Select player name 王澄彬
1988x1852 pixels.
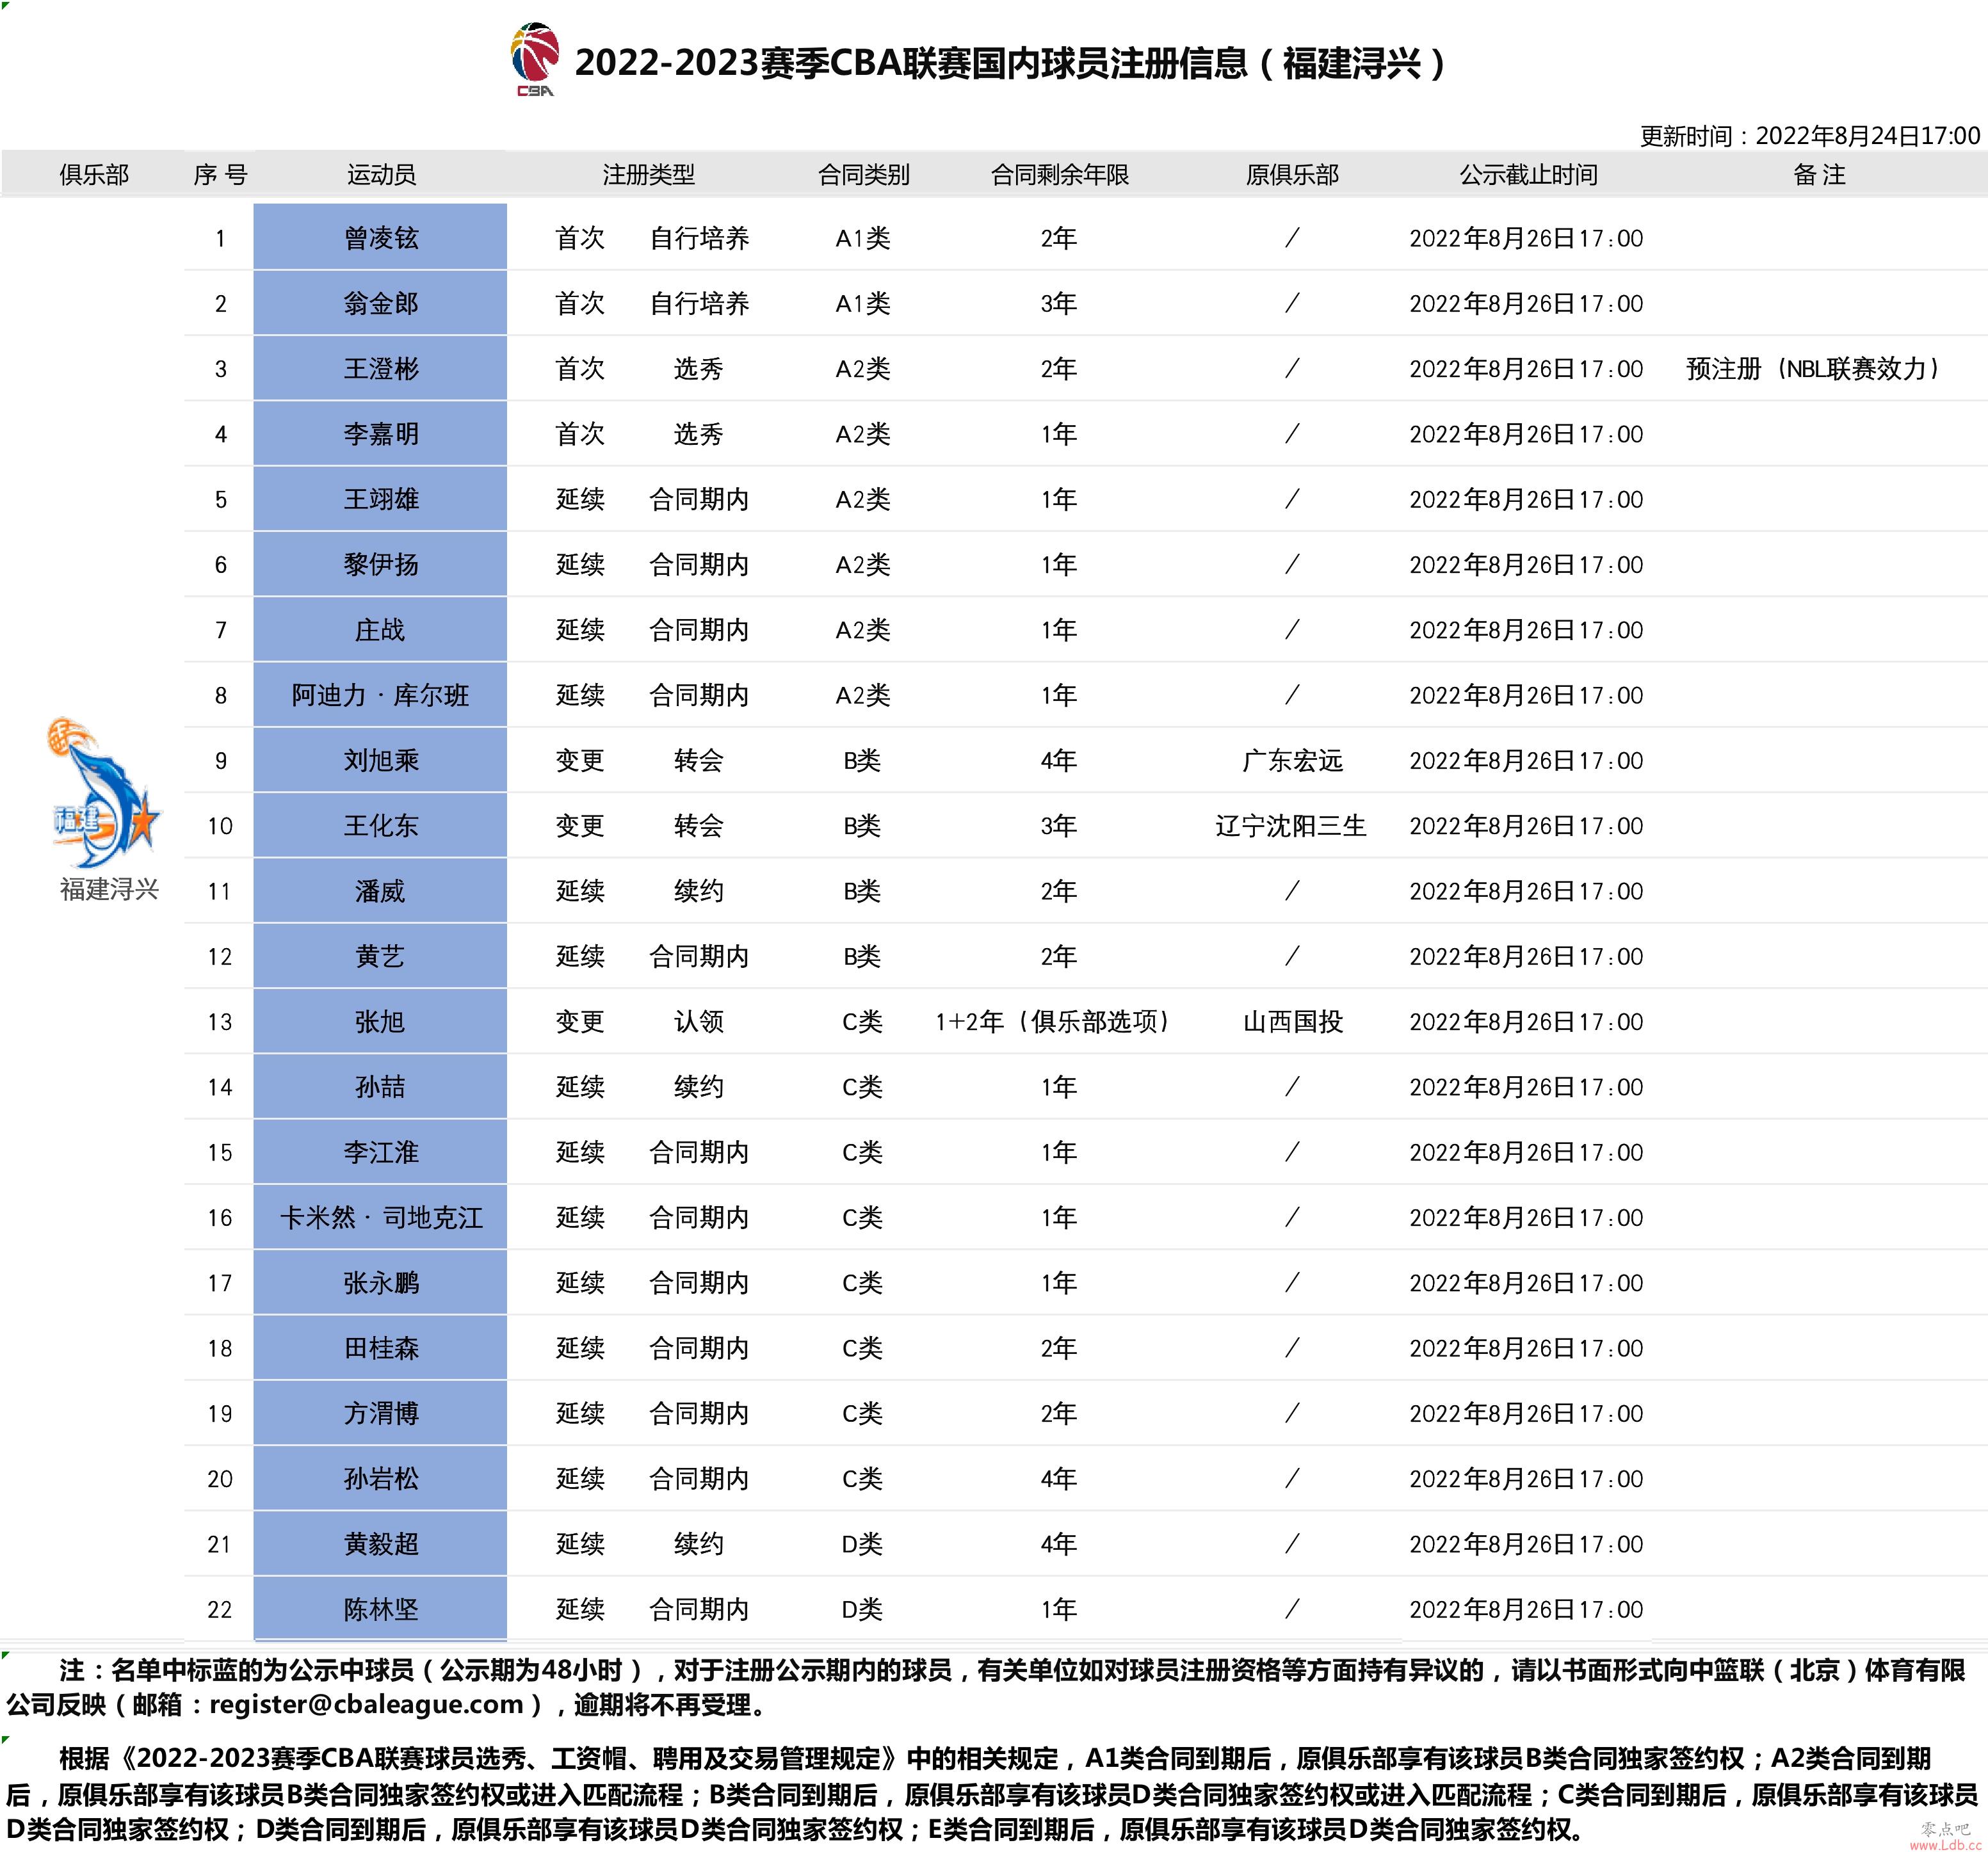pyautogui.click(x=381, y=369)
